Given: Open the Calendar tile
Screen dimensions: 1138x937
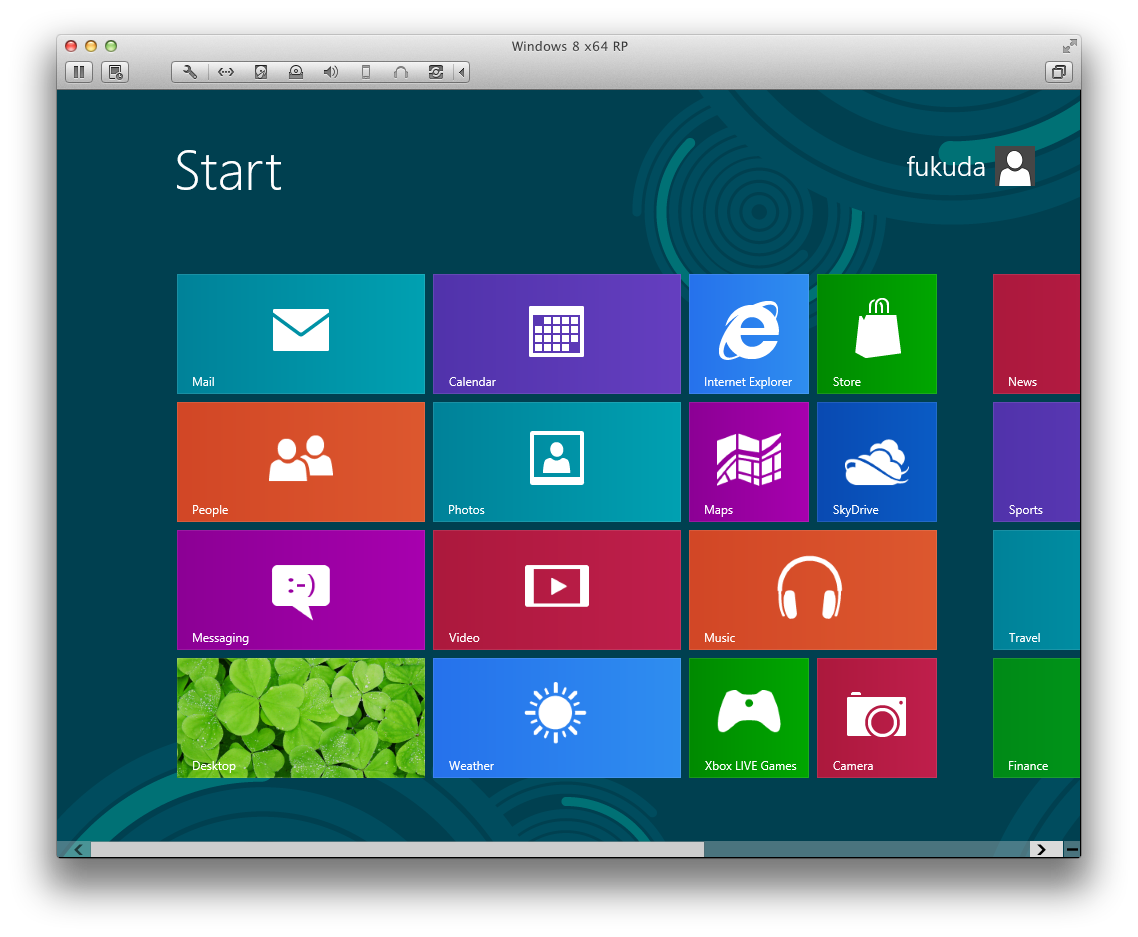Looking at the screenshot, I should (557, 334).
